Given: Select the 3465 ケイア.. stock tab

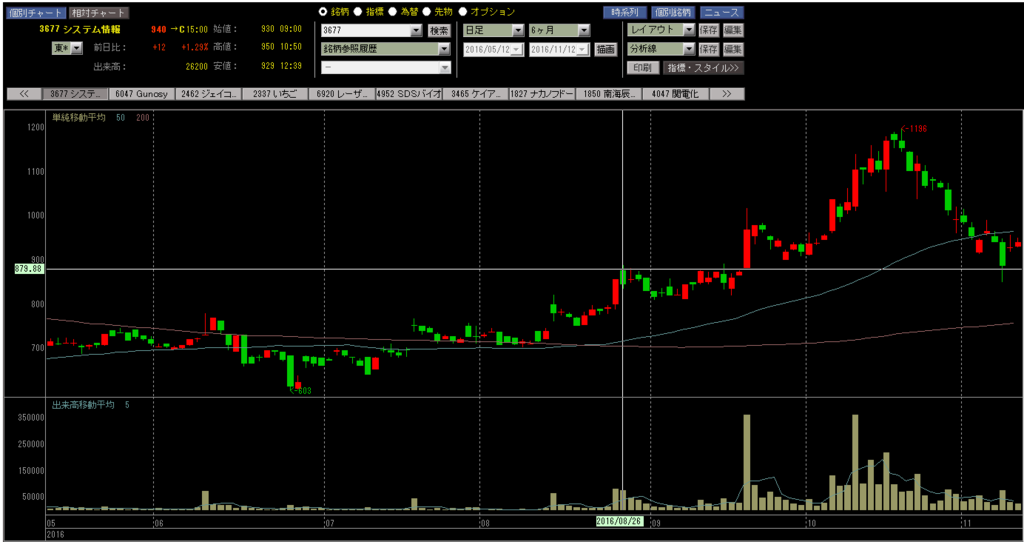Looking at the screenshot, I should 475,94.
